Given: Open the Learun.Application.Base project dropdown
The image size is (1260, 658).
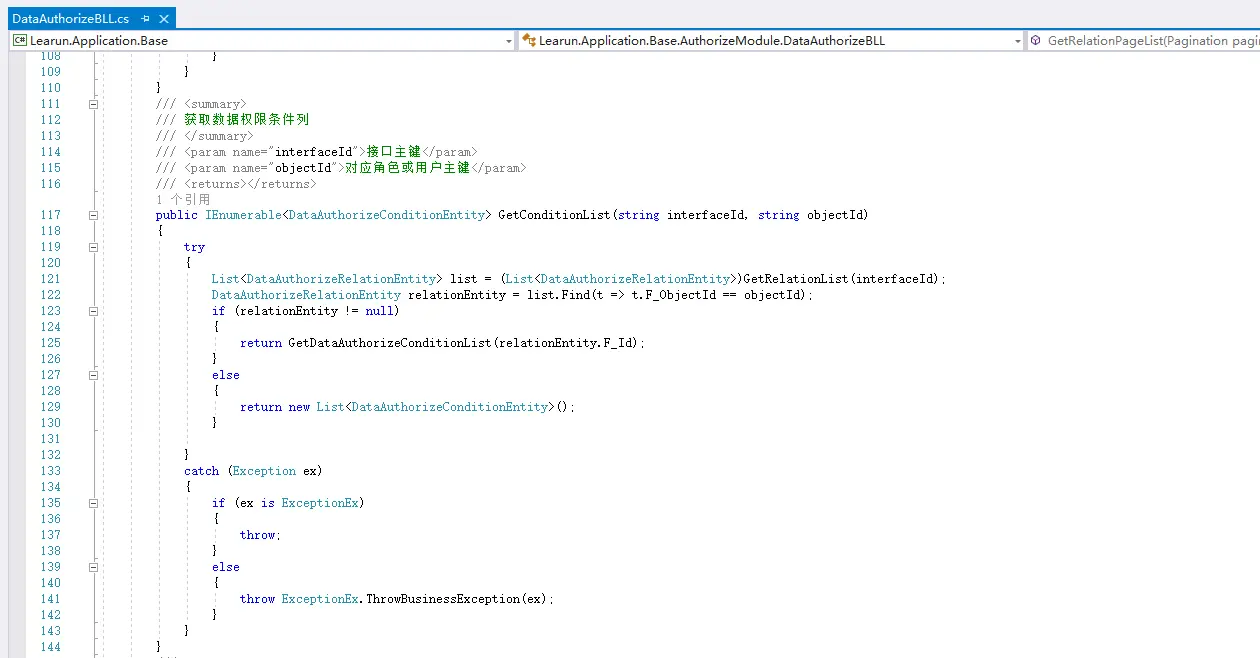Looking at the screenshot, I should tap(508, 41).
